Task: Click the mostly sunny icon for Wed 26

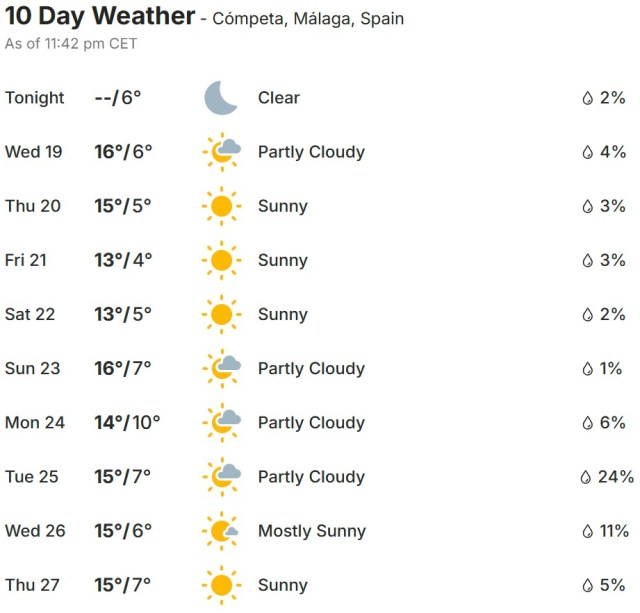Action: click(x=221, y=531)
